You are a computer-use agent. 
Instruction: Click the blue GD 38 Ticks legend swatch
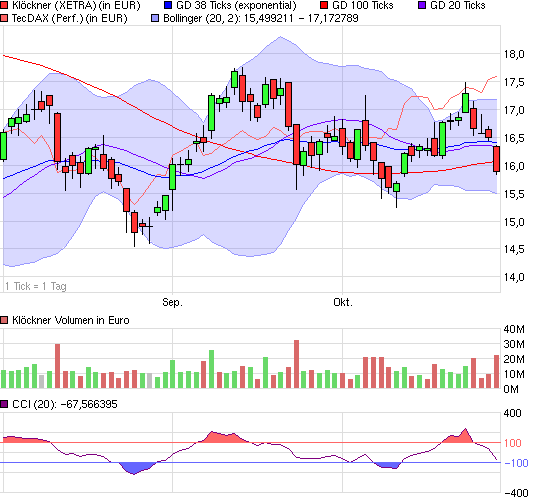(x=168, y=5)
